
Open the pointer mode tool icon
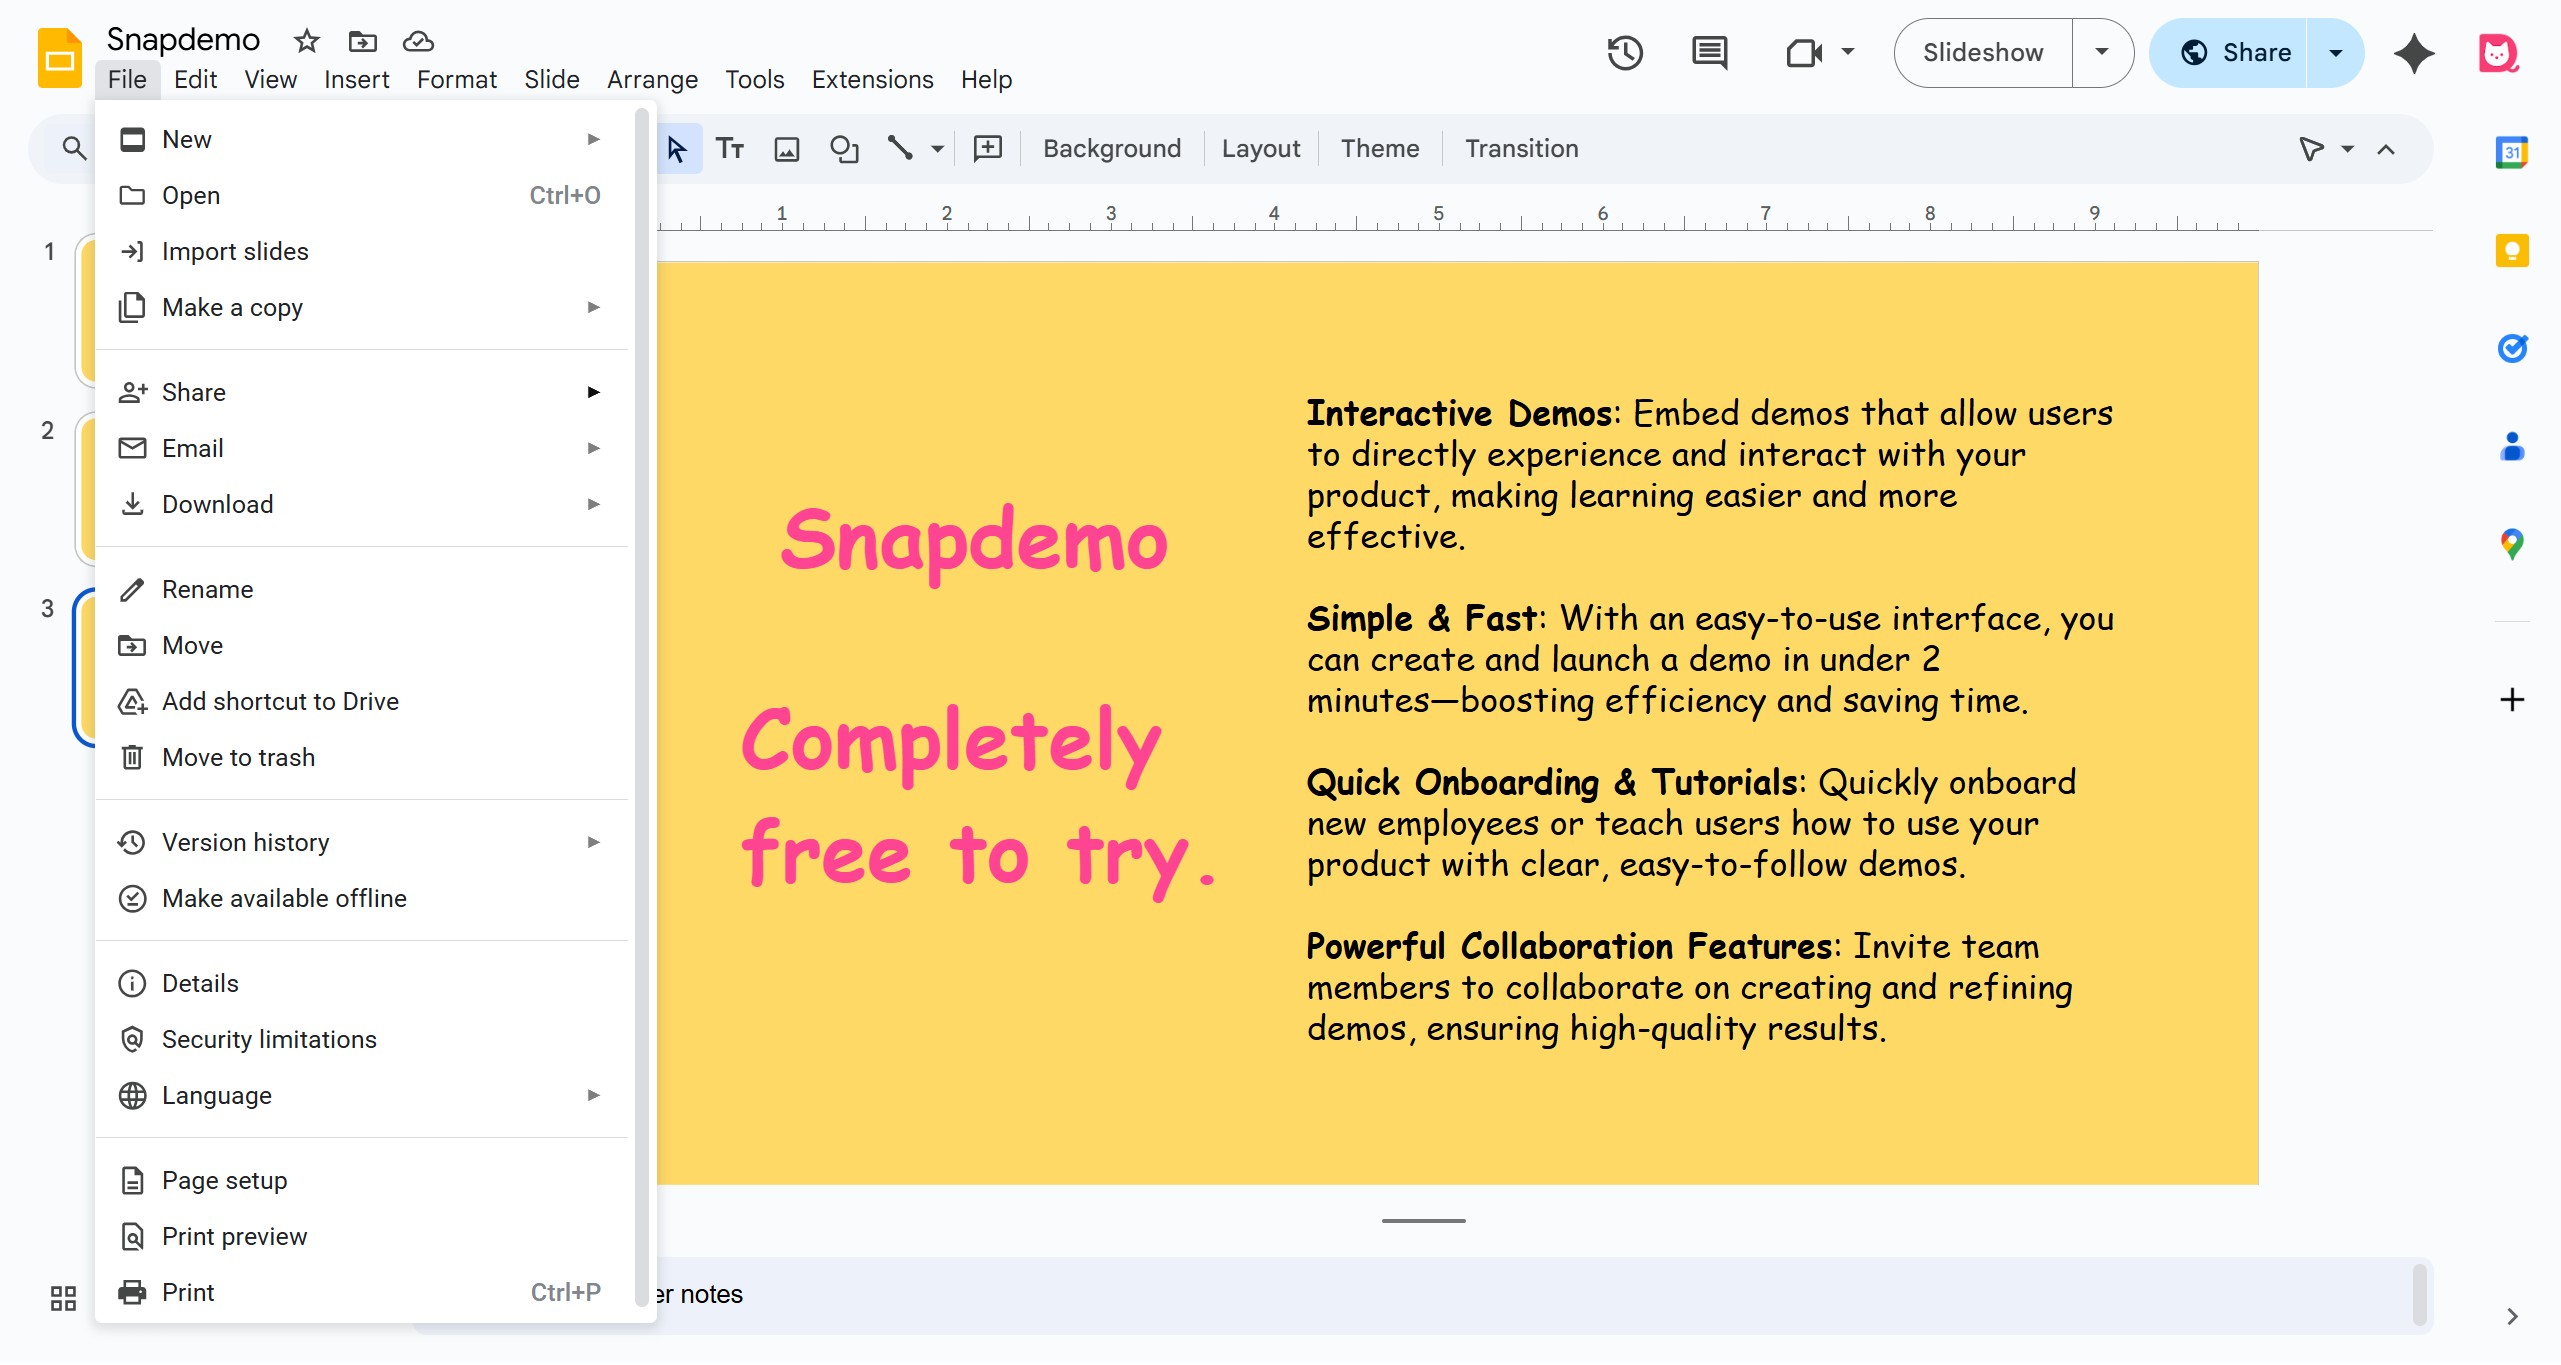click(2311, 149)
